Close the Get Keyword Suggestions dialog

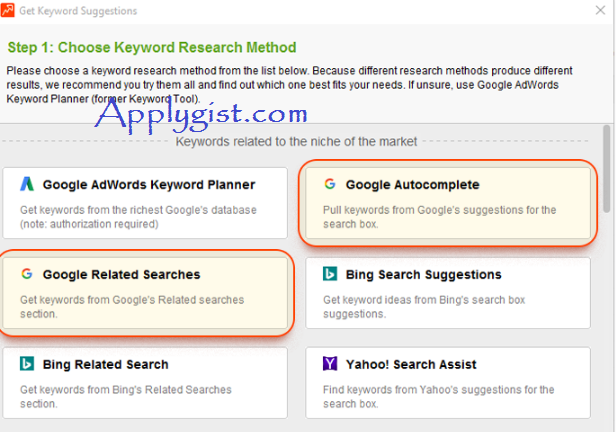[x=600, y=10]
